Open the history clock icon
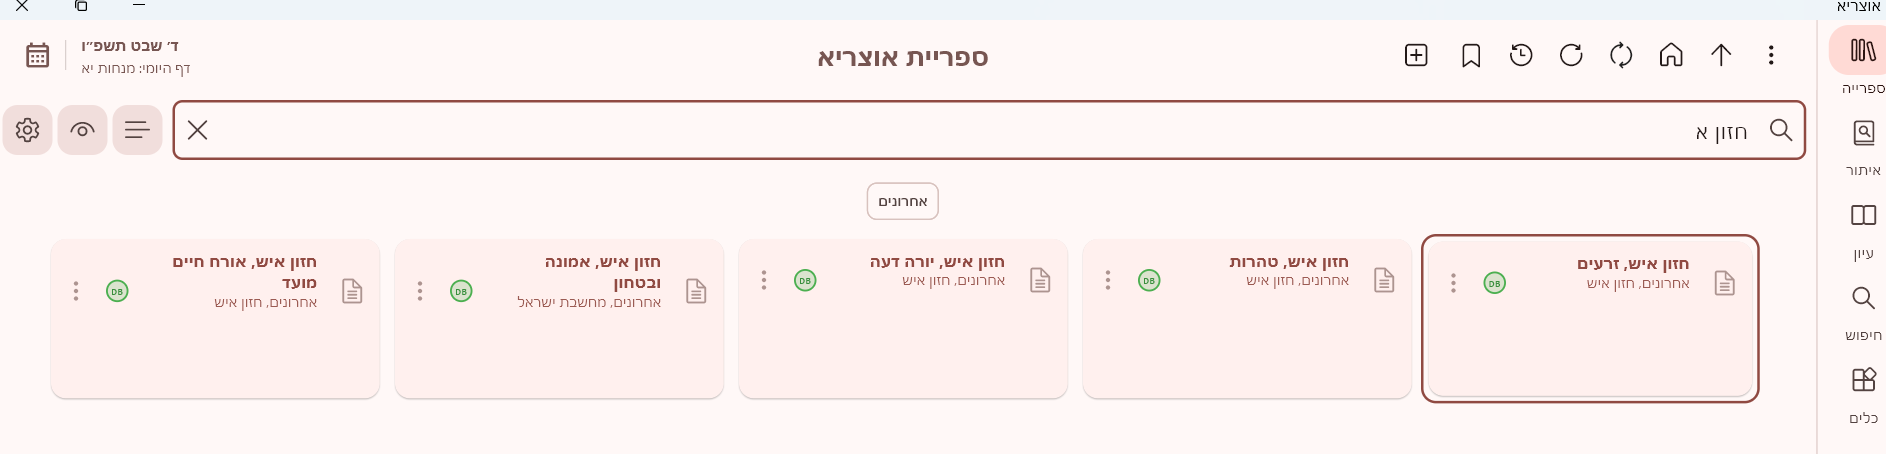Viewport: 1886px width, 454px height. [x=1521, y=55]
